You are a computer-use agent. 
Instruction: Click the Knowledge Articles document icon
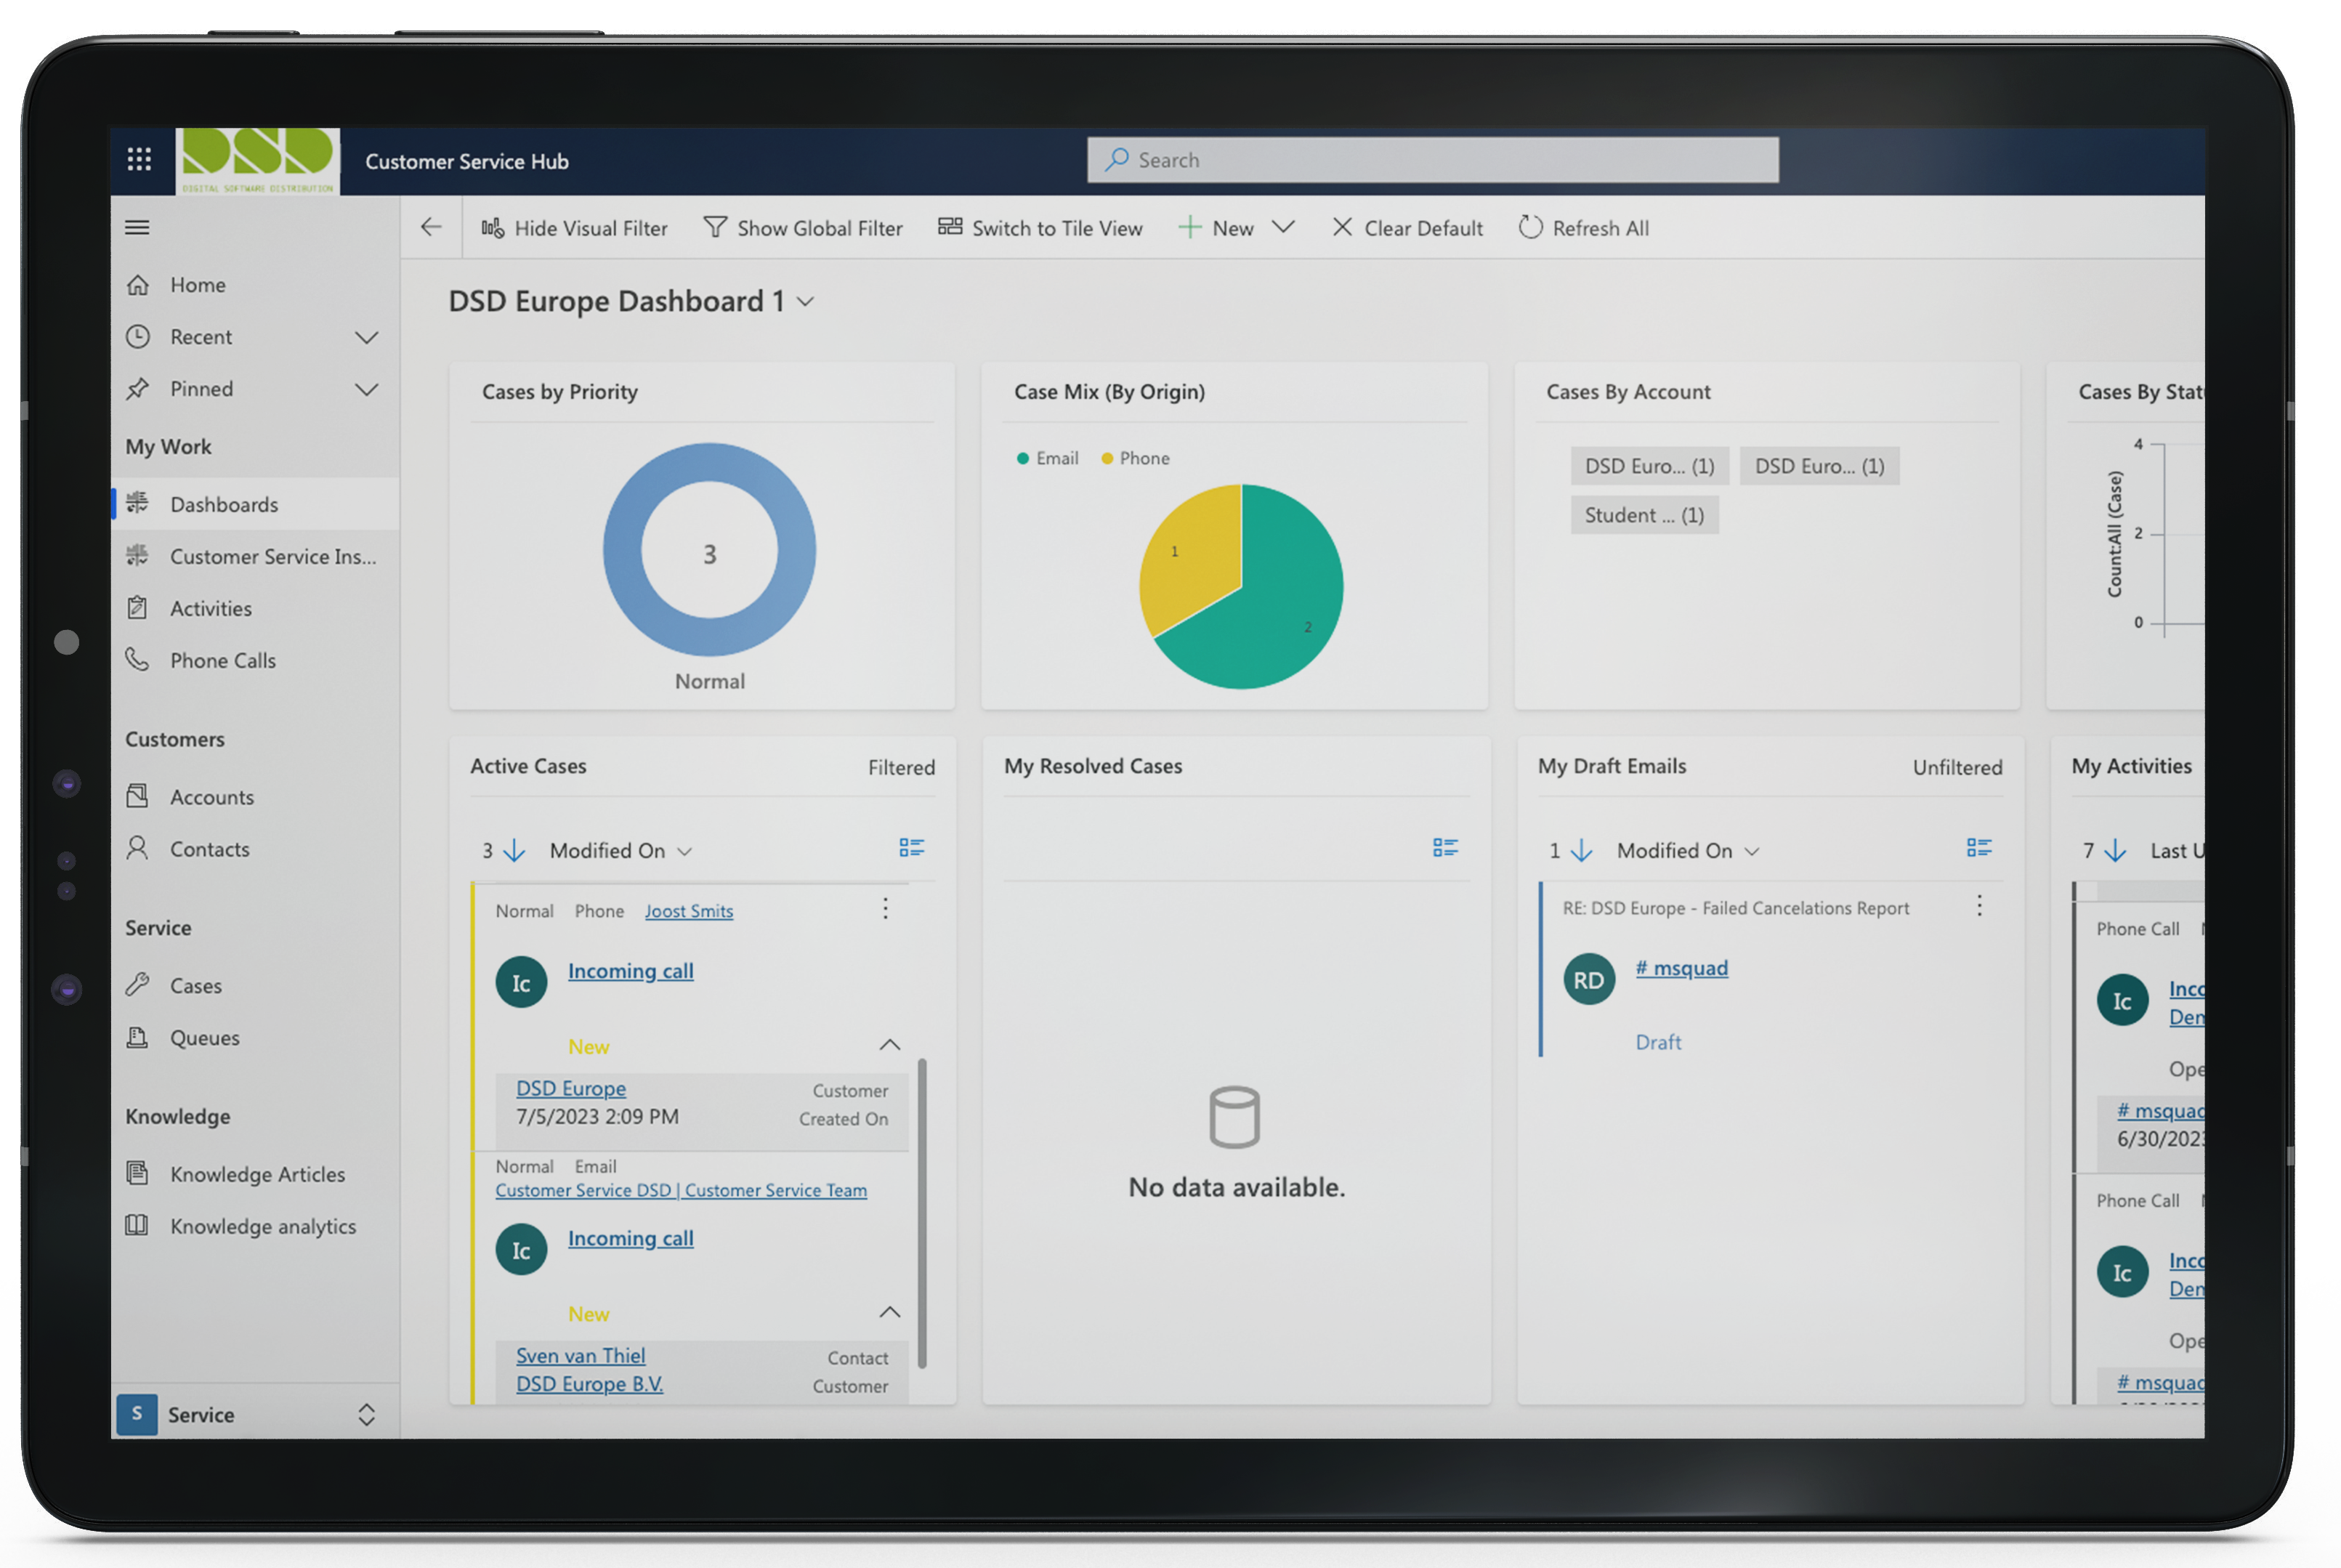click(138, 1174)
